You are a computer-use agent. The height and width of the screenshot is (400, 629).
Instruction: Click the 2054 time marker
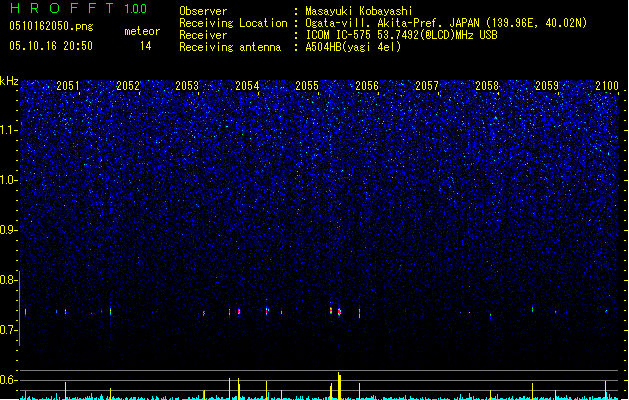click(x=247, y=86)
